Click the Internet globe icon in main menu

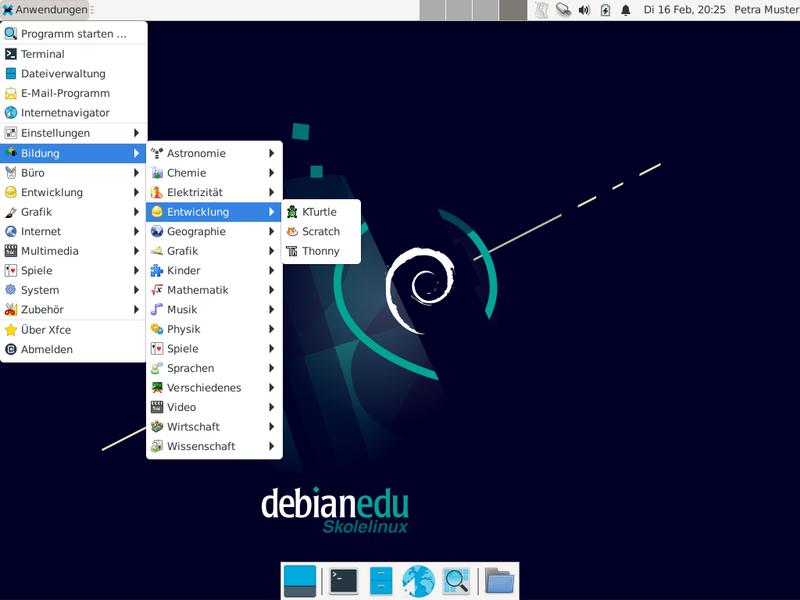(x=11, y=231)
